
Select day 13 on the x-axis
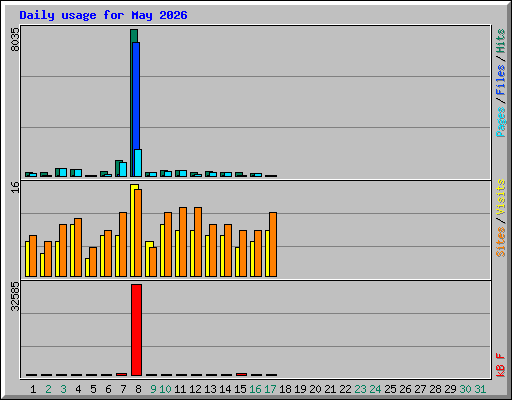[x=210, y=389]
